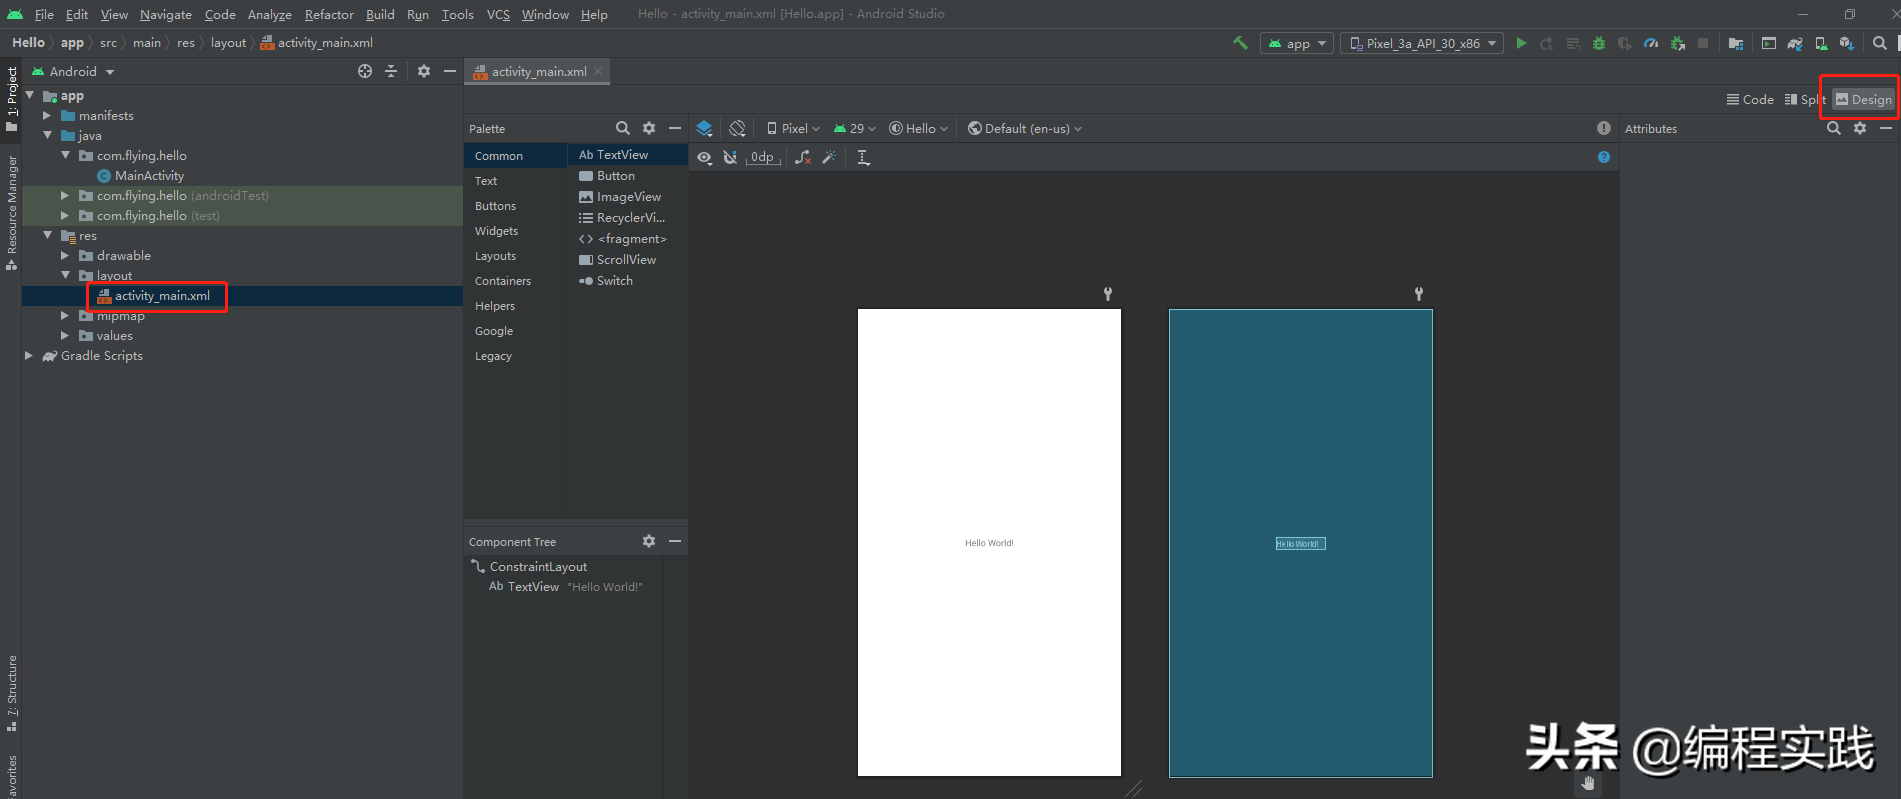The height and width of the screenshot is (799, 1901).
Task: Open SDK Manager toolbar icon
Action: (1847, 43)
